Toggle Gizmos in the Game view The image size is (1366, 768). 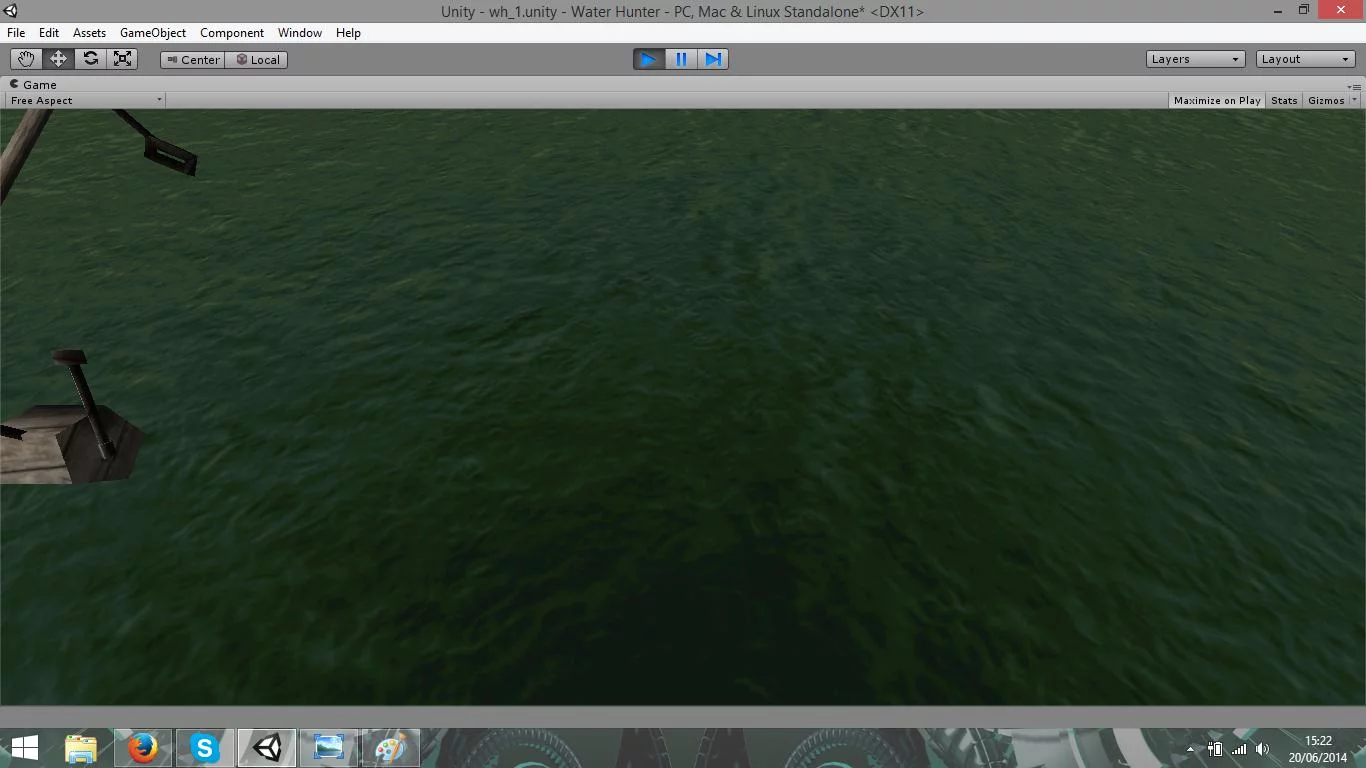[1326, 100]
